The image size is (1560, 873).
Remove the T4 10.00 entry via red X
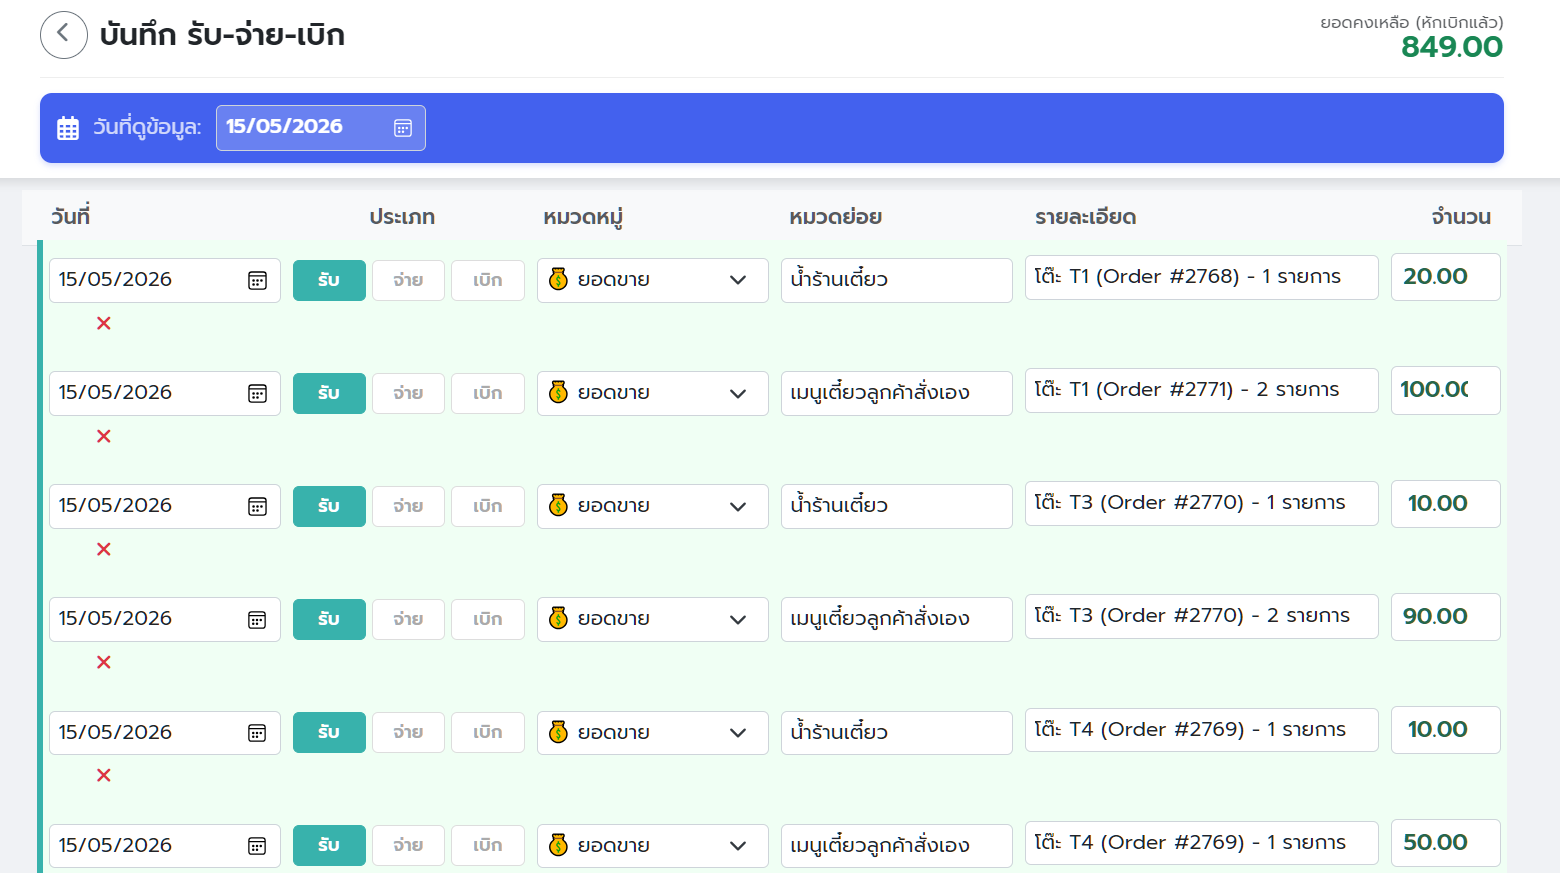coord(104,775)
